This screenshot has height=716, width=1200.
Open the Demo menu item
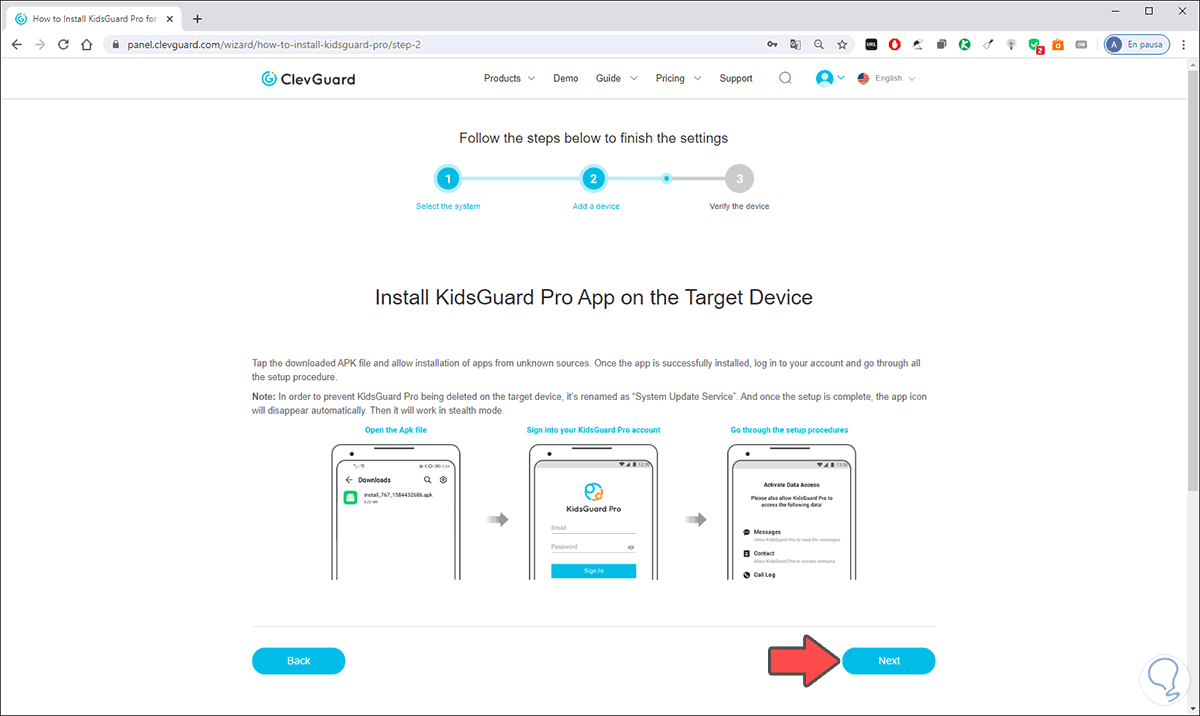point(566,78)
